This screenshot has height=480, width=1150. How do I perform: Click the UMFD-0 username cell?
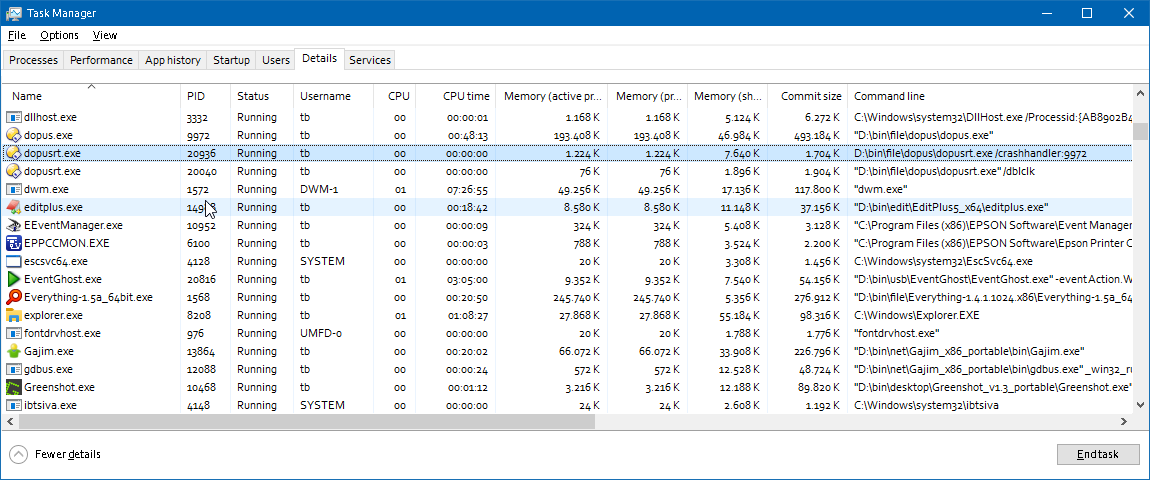click(321, 333)
